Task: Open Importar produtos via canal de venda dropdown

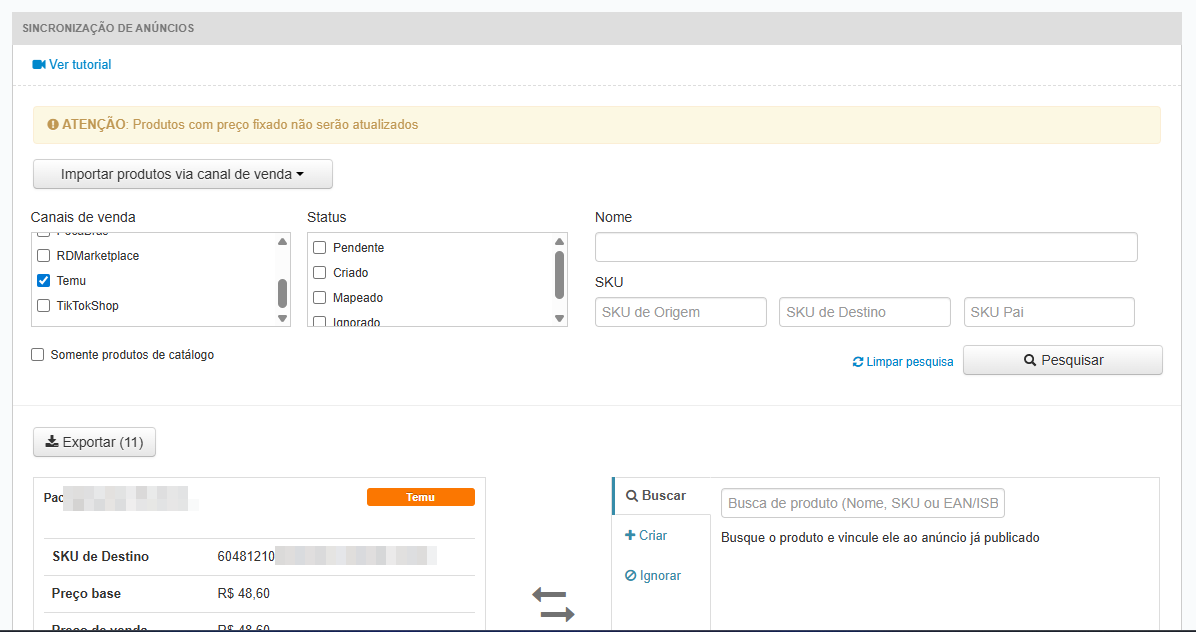Action: pyautogui.click(x=182, y=174)
